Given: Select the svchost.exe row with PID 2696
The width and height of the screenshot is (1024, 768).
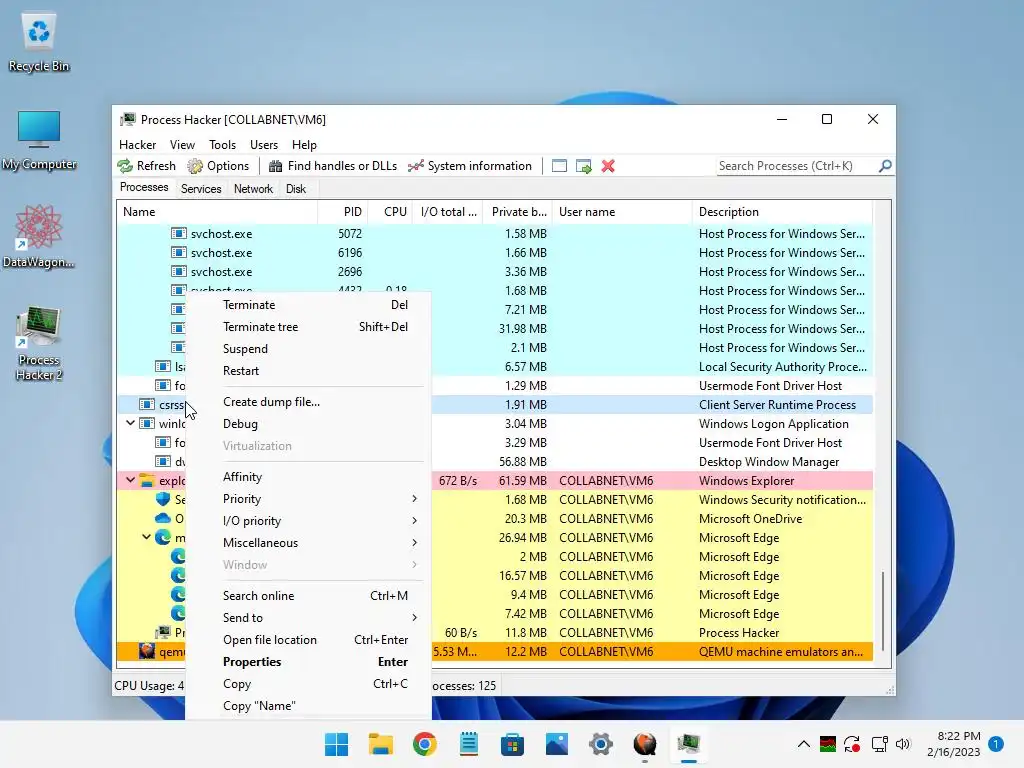Looking at the screenshot, I should (x=494, y=272).
